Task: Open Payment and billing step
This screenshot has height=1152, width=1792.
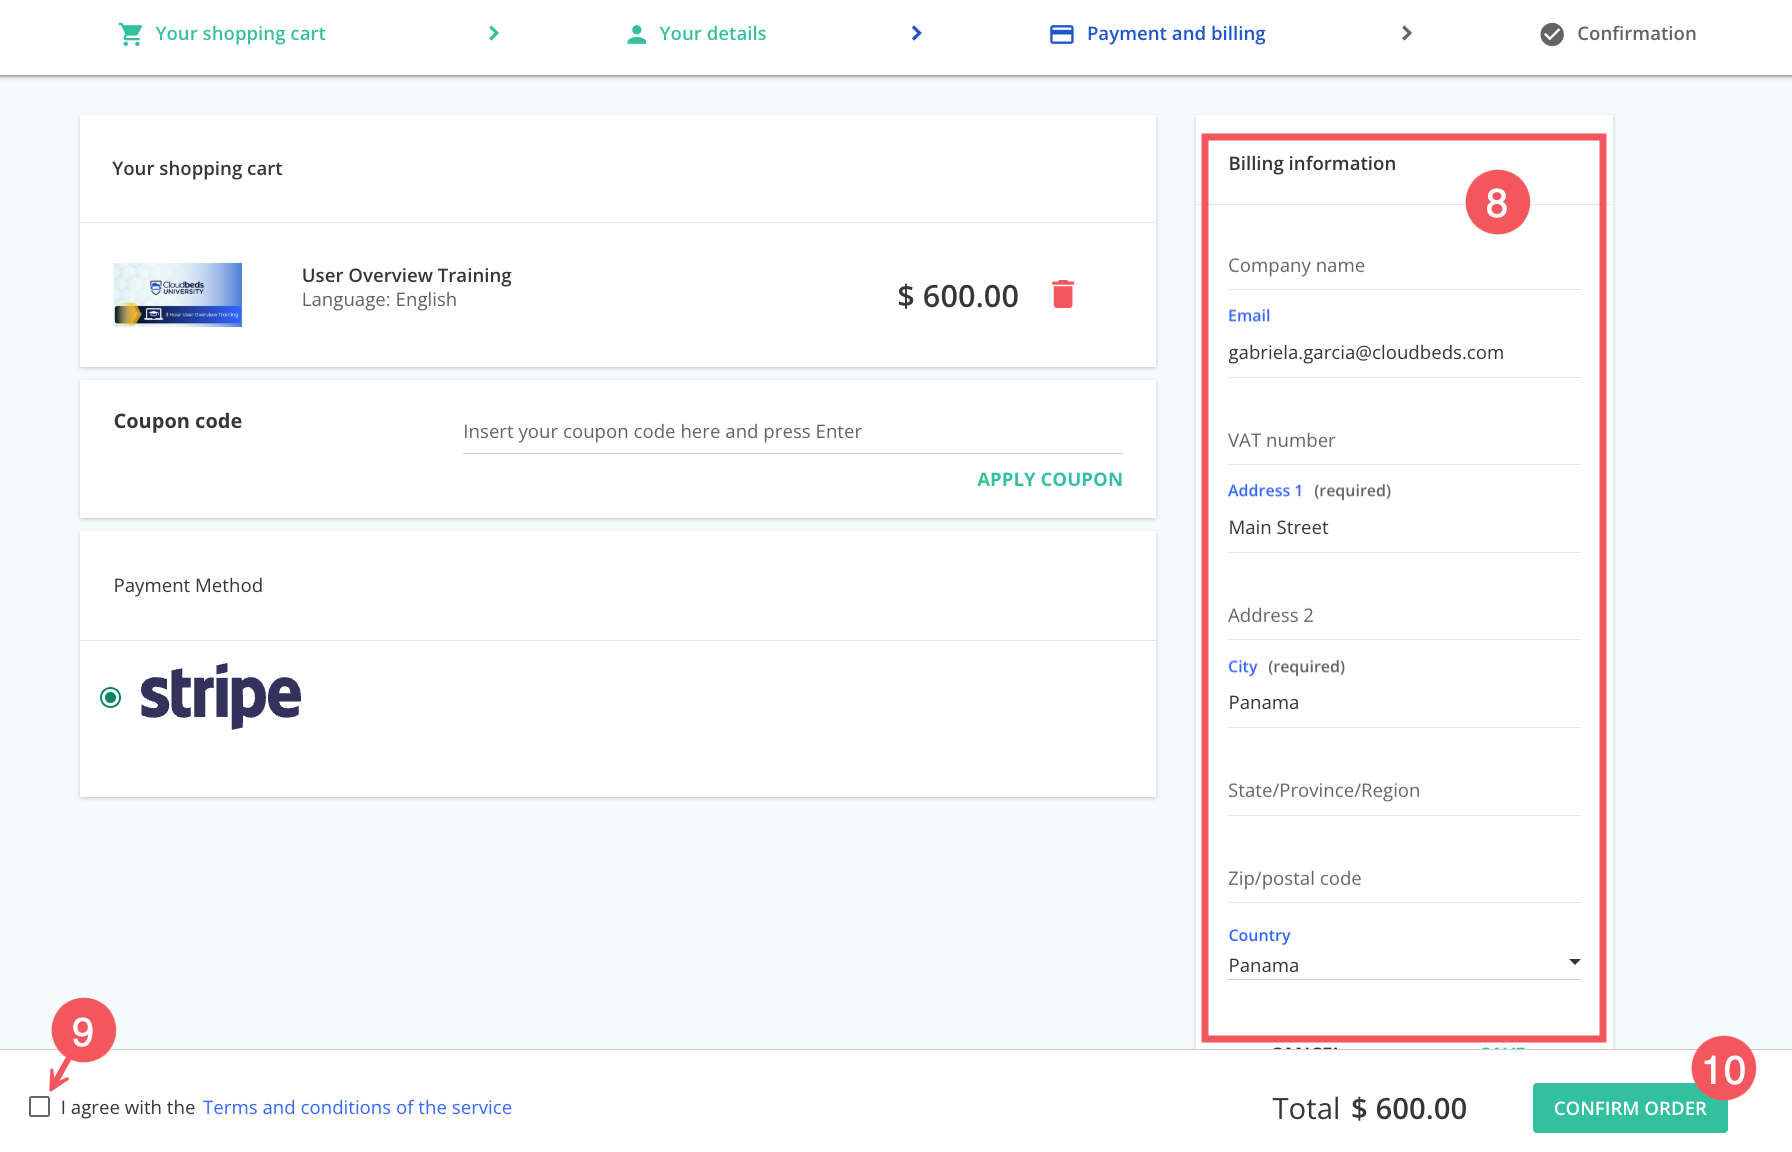Action: coord(1175,34)
